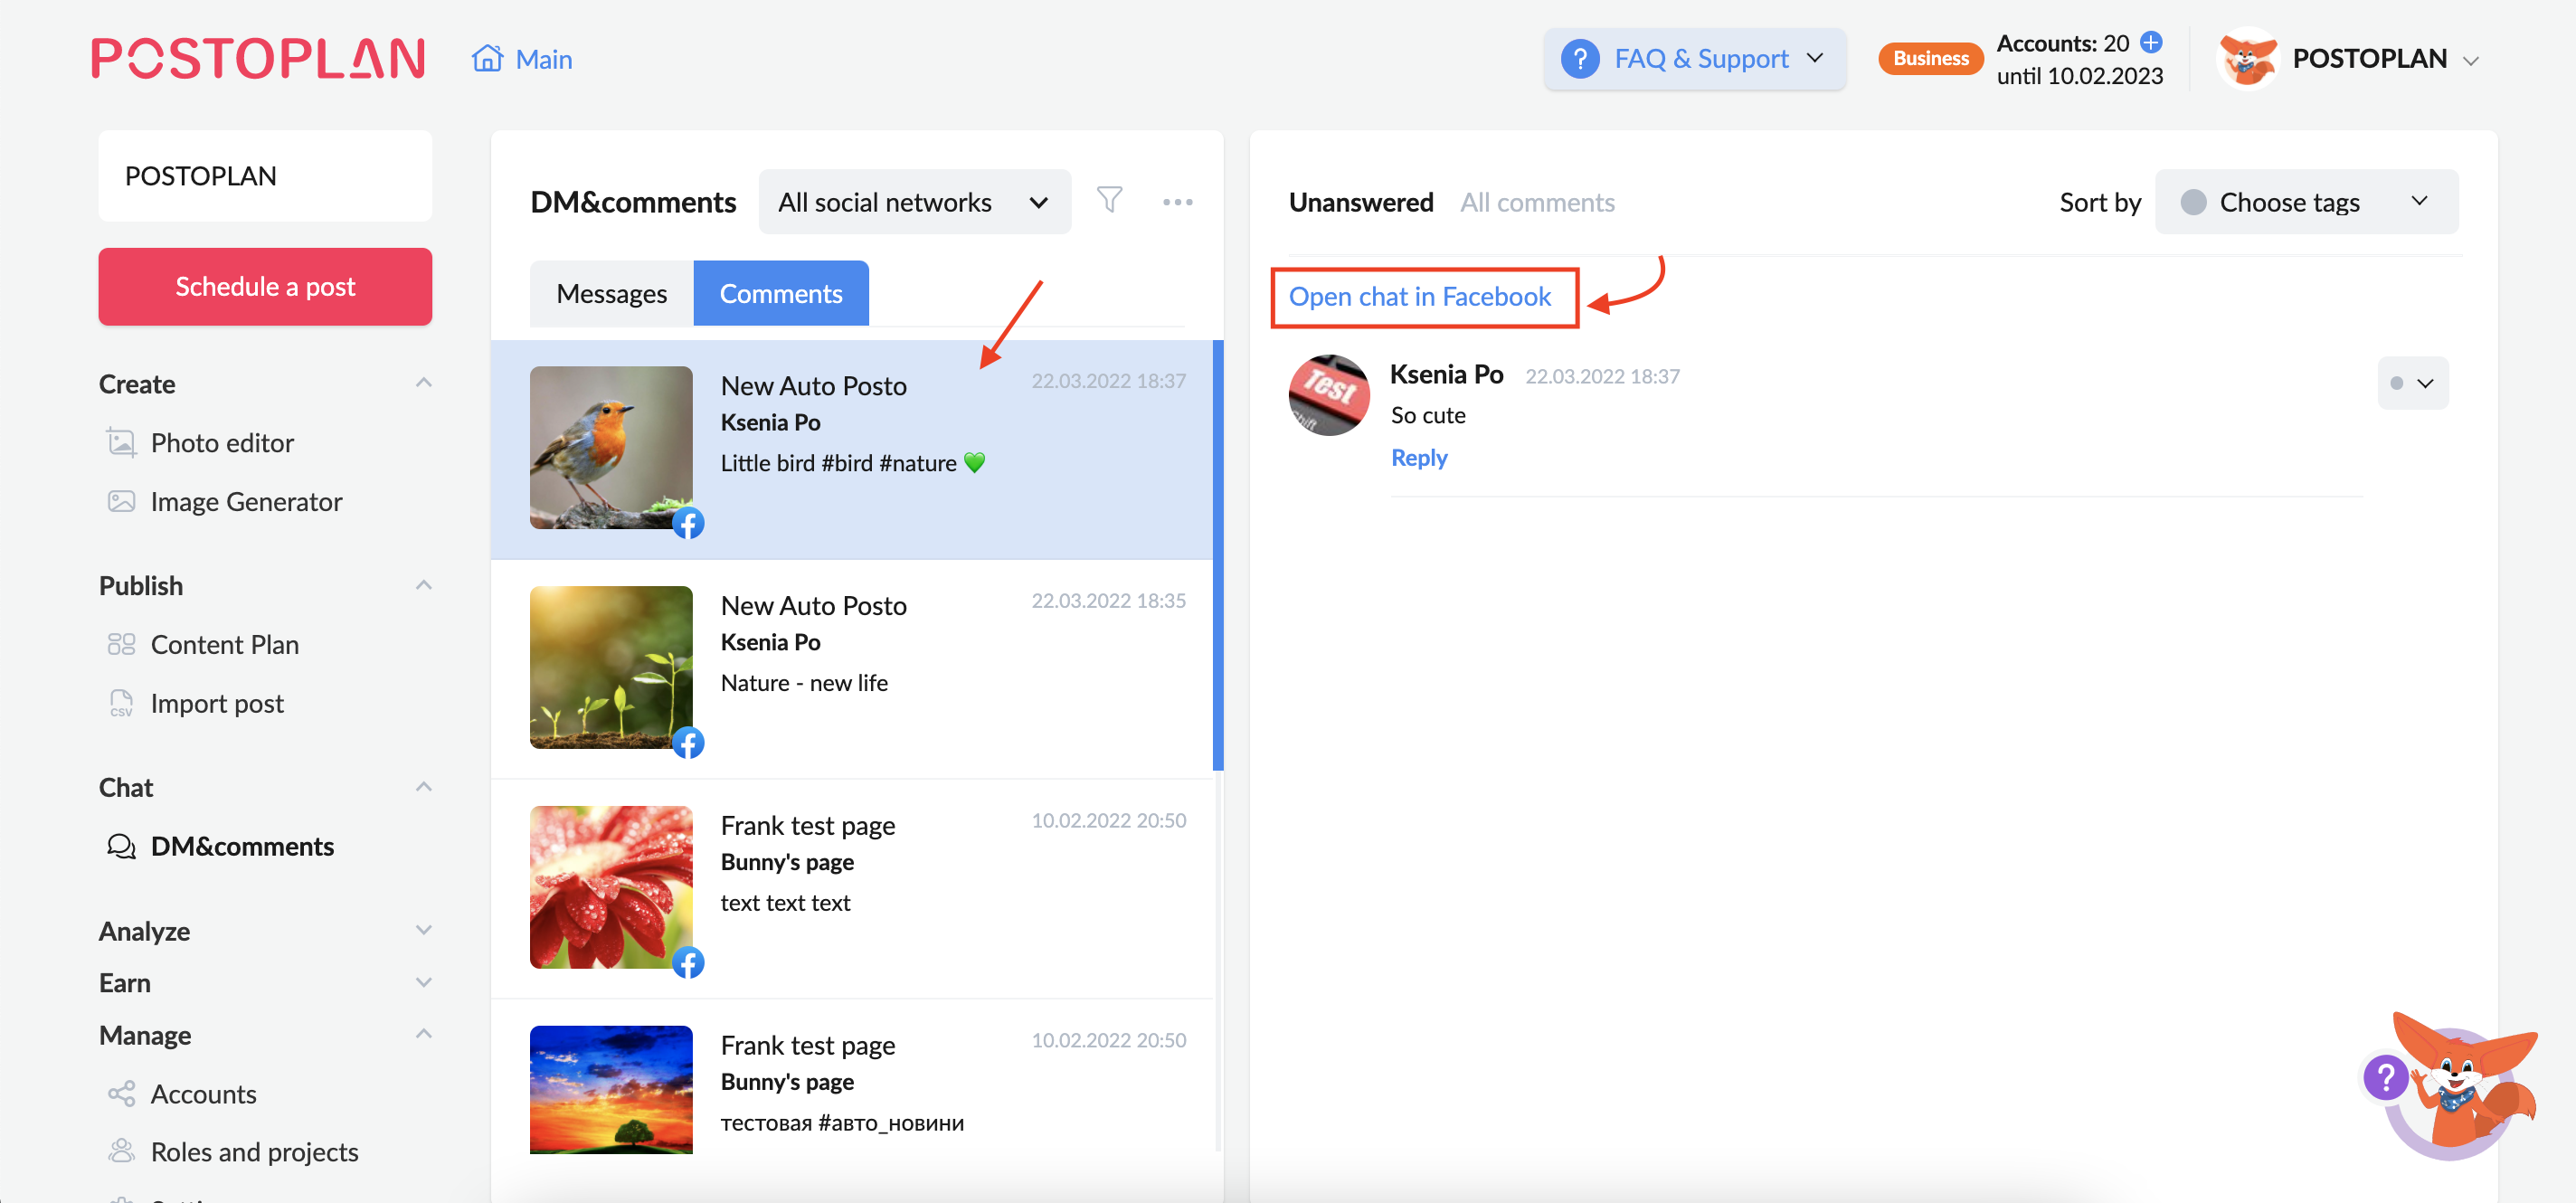Click the Facebook badge on the bird post
This screenshot has width=2576, height=1203.
(687, 522)
